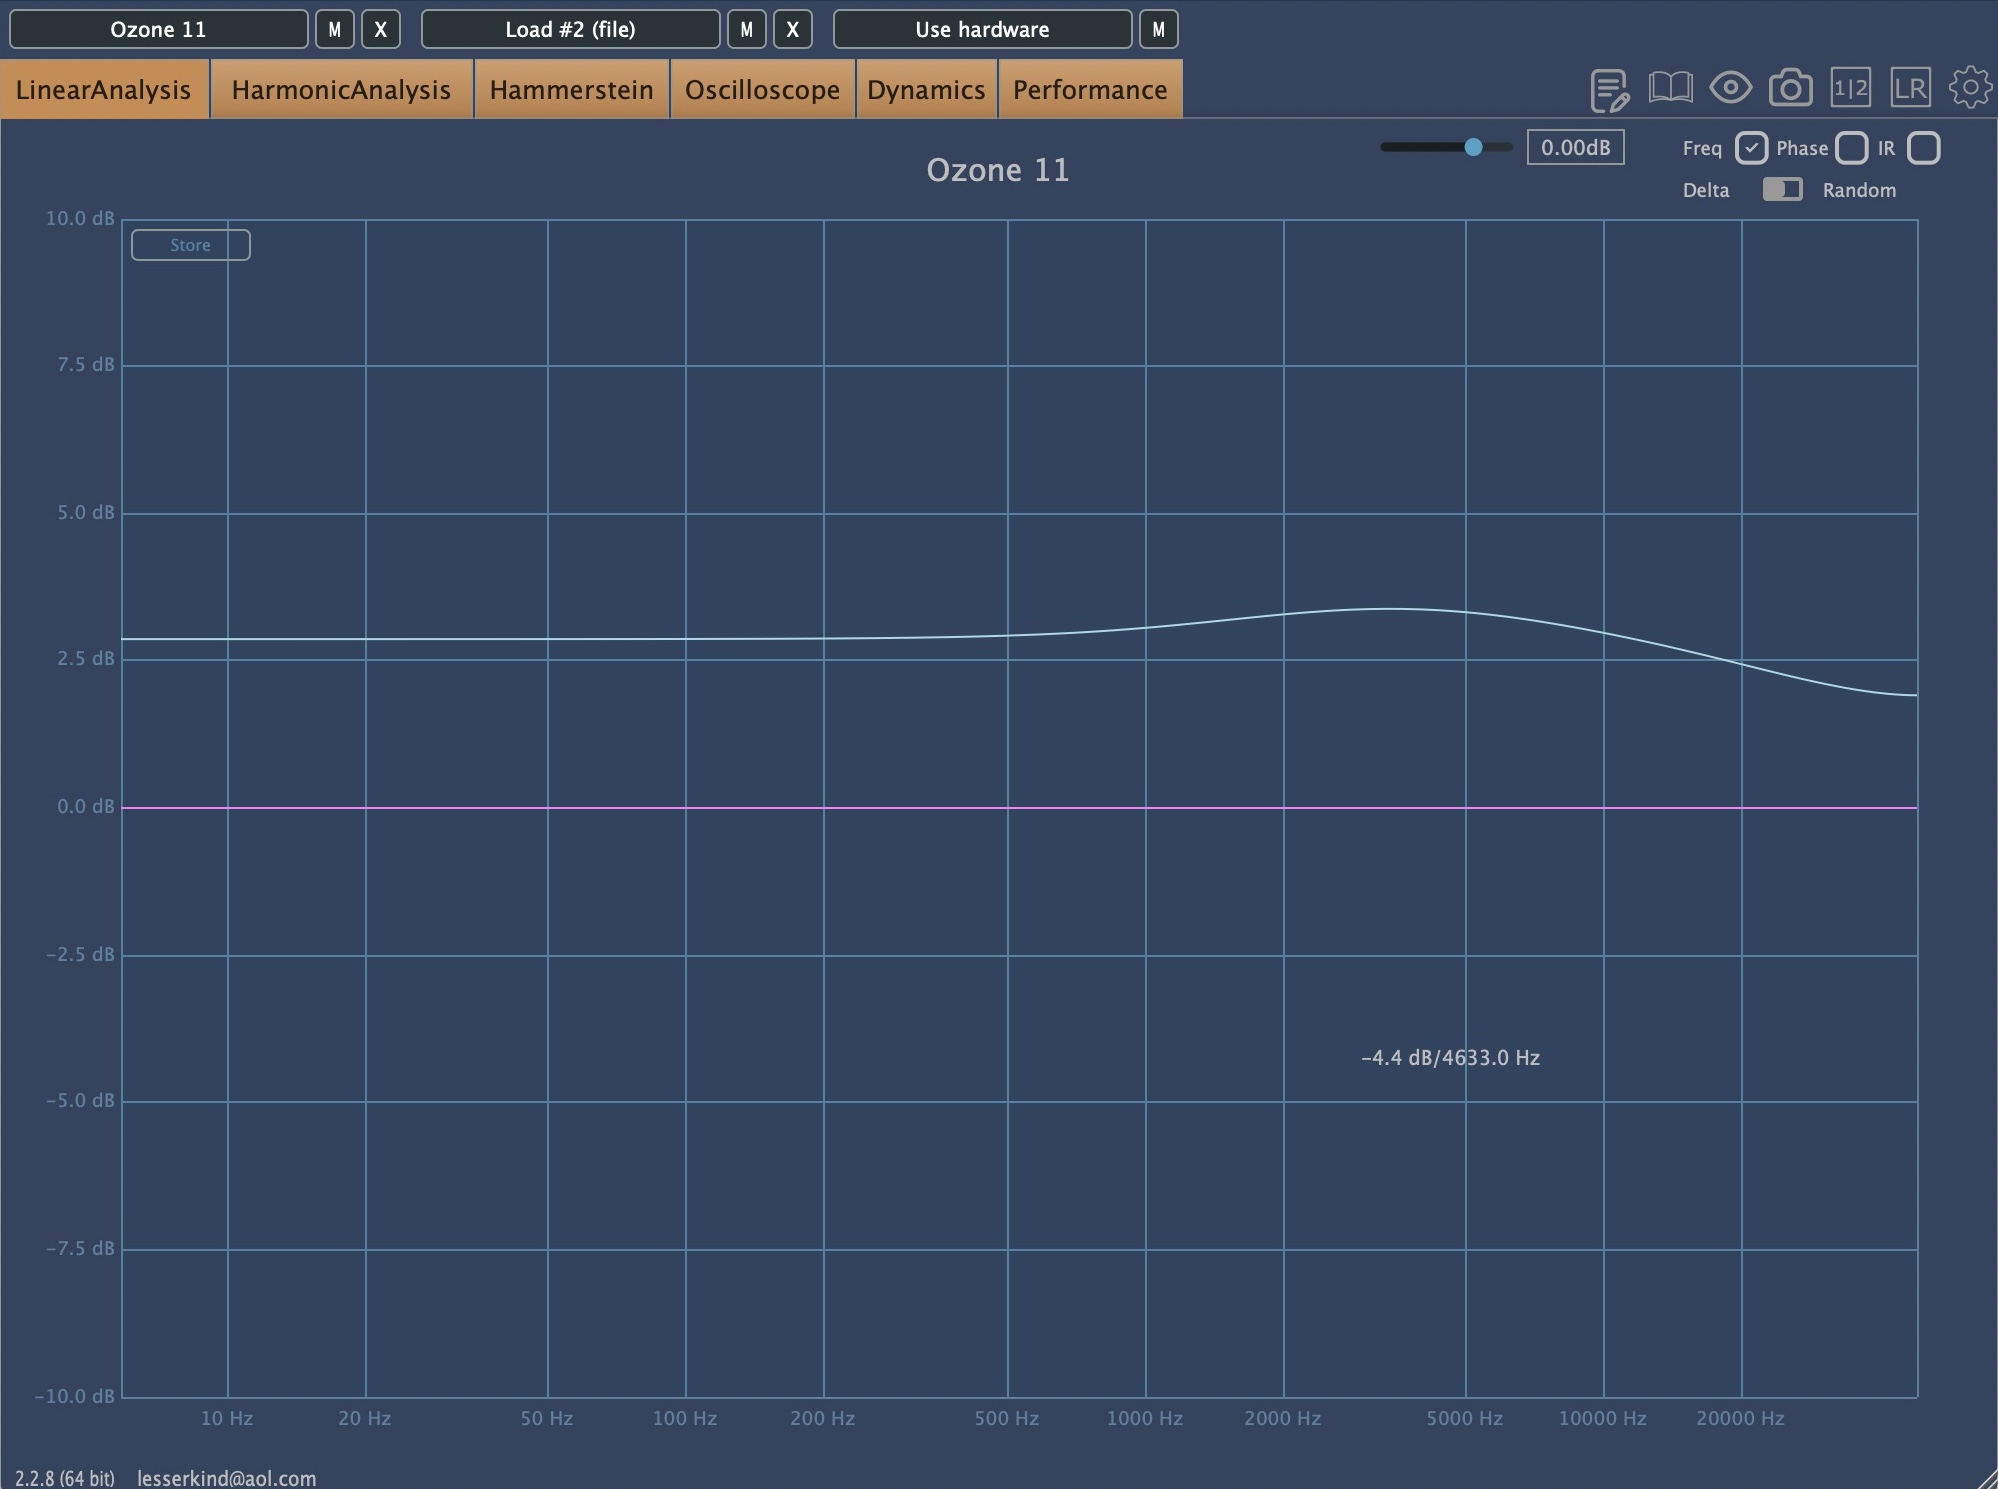This screenshot has height=1489, width=1998.
Task: Click the -4.4 dB/4633.0 Hz cursor readout
Action: [x=1450, y=1058]
